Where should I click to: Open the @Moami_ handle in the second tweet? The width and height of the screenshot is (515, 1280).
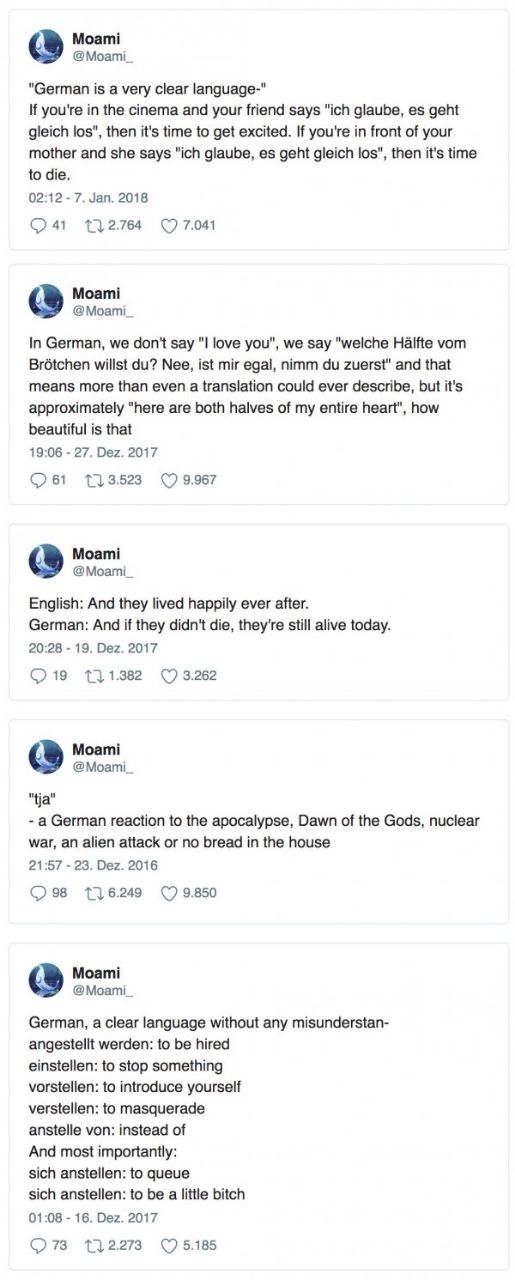pos(102,311)
